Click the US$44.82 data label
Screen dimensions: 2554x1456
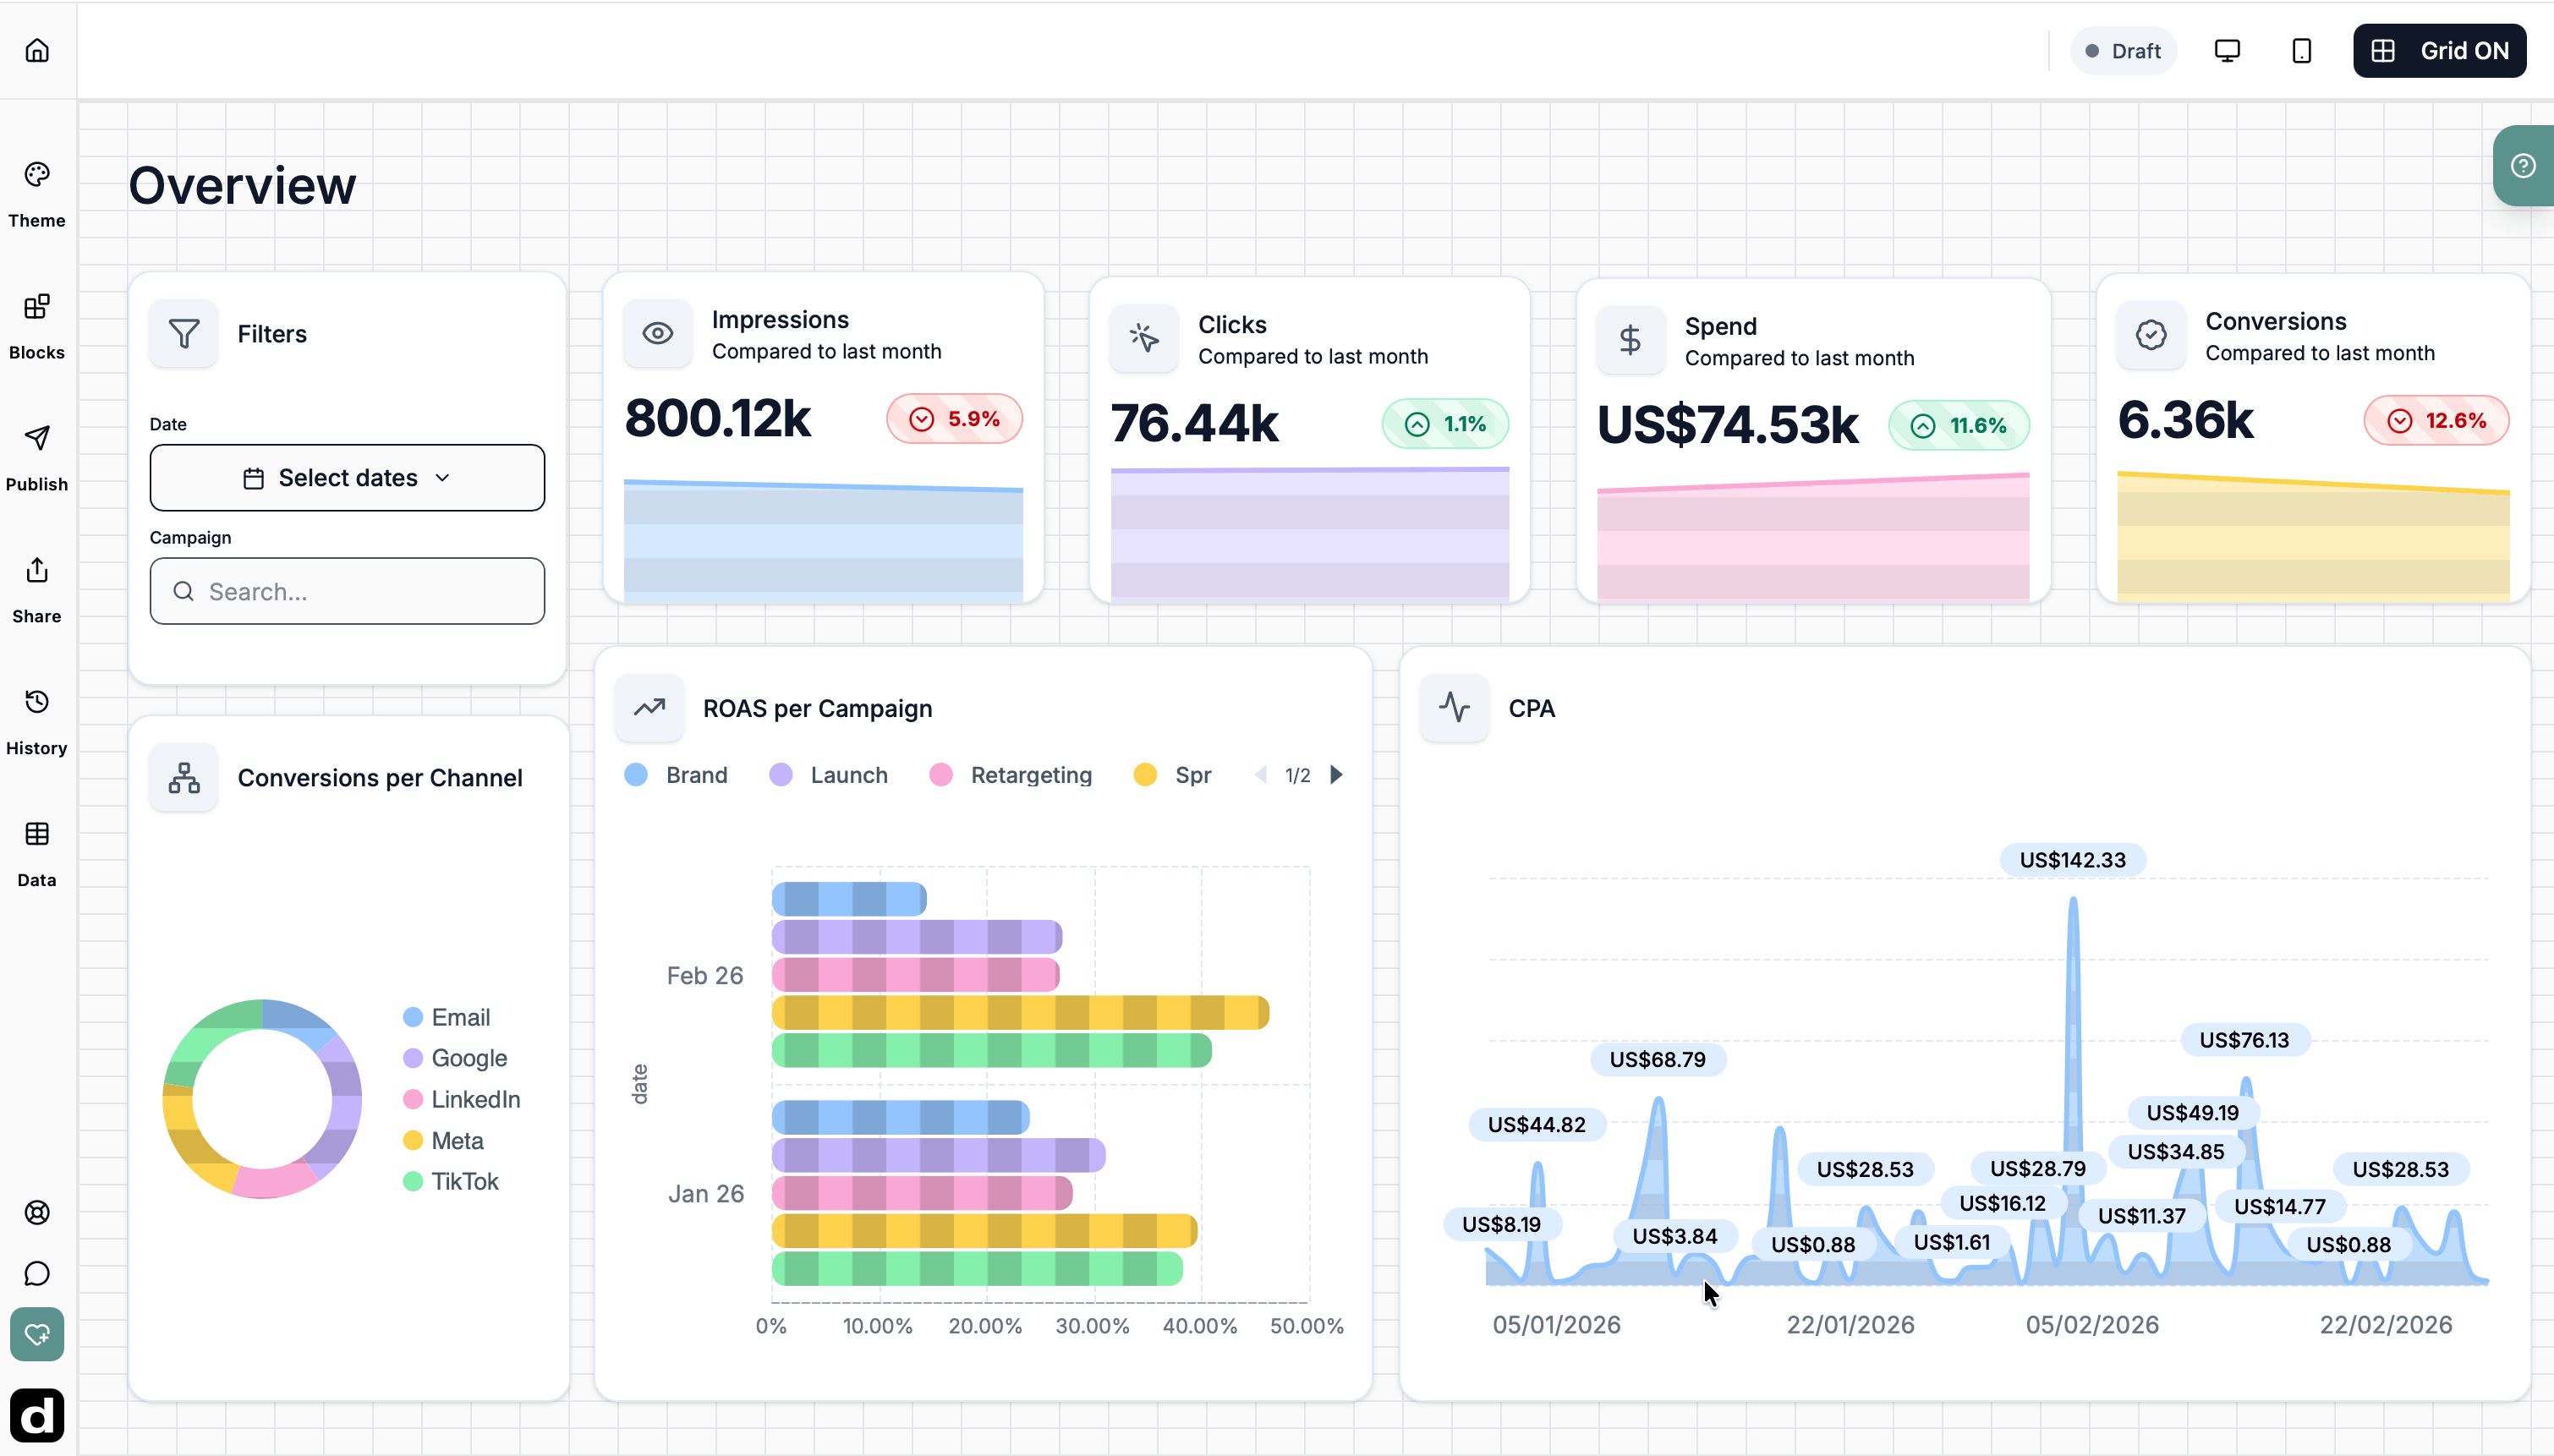click(1537, 1124)
